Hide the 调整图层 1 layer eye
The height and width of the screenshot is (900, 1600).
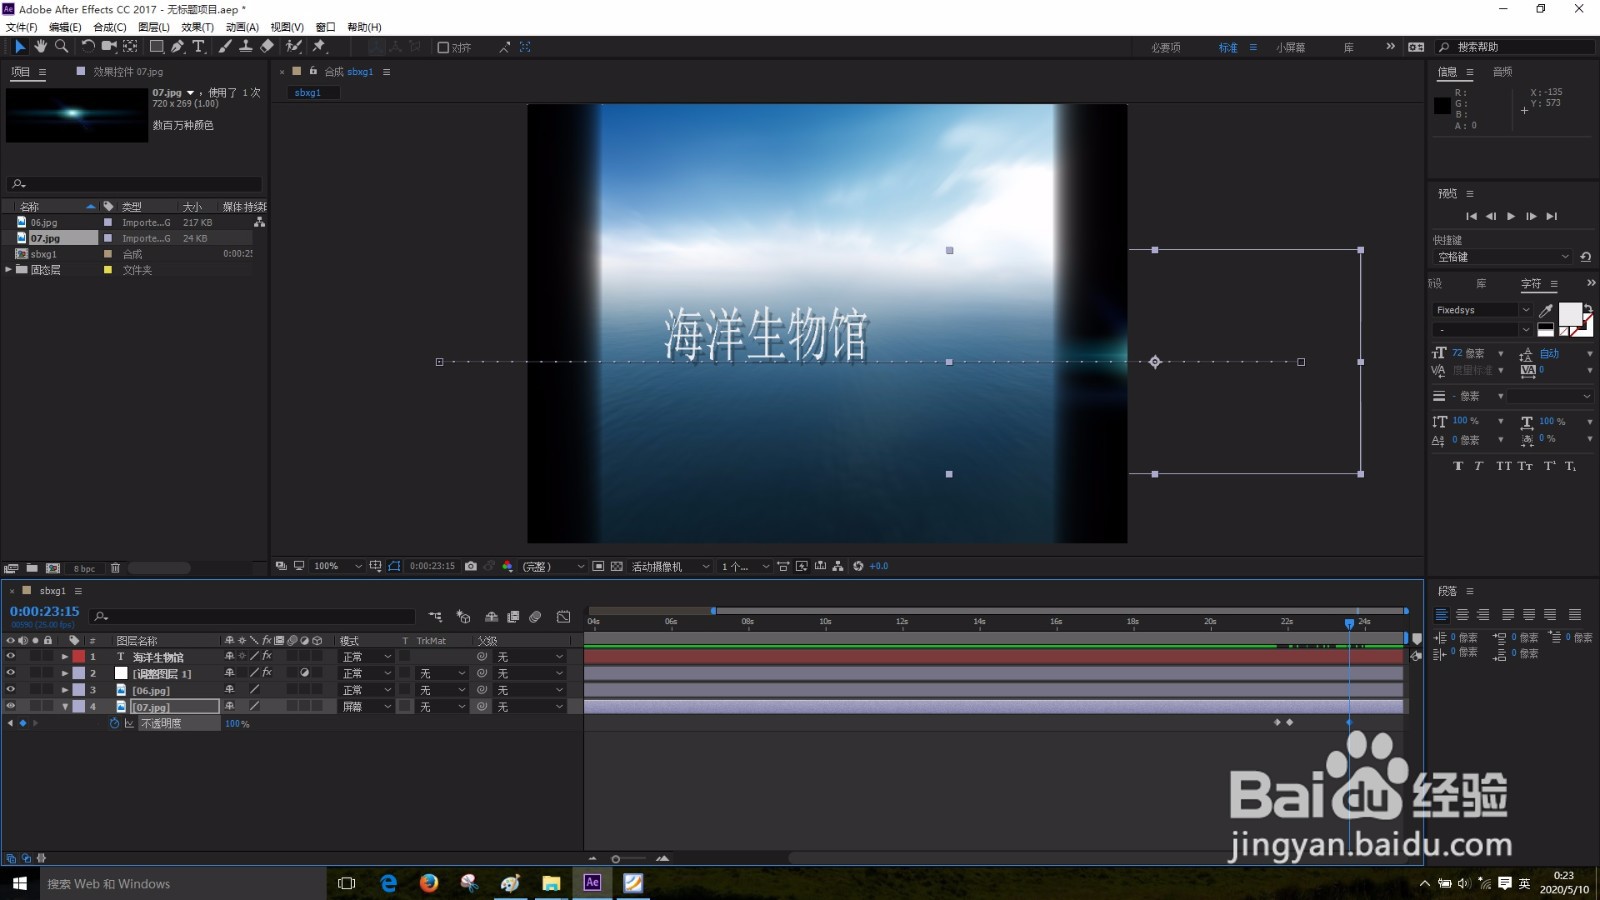[x=11, y=673]
